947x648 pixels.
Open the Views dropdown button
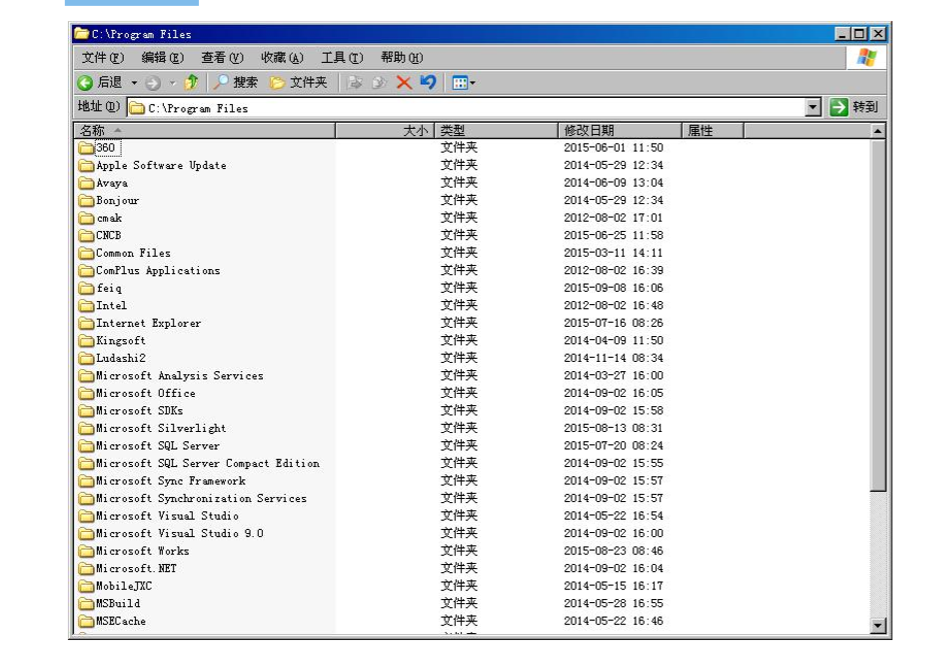[463, 83]
